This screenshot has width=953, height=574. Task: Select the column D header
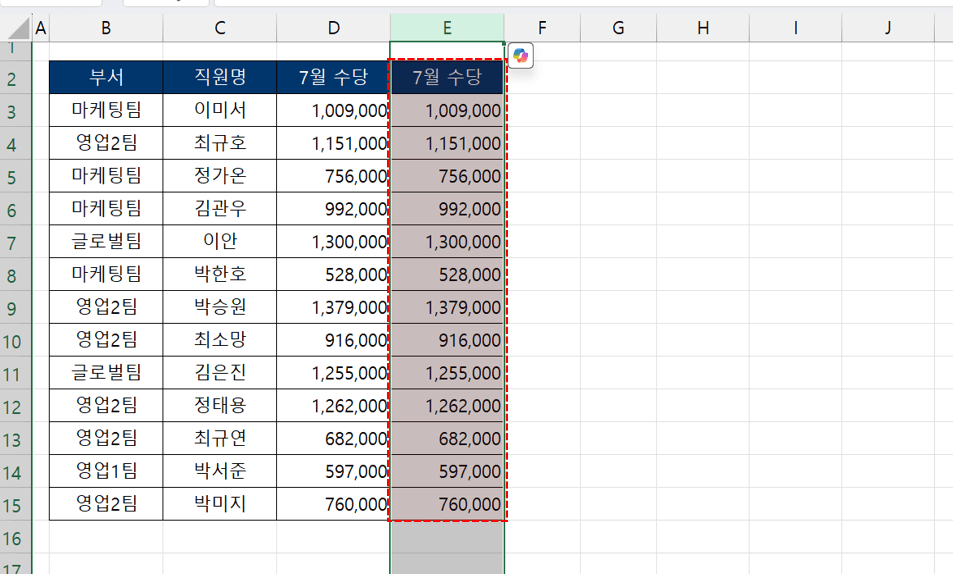click(333, 29)
